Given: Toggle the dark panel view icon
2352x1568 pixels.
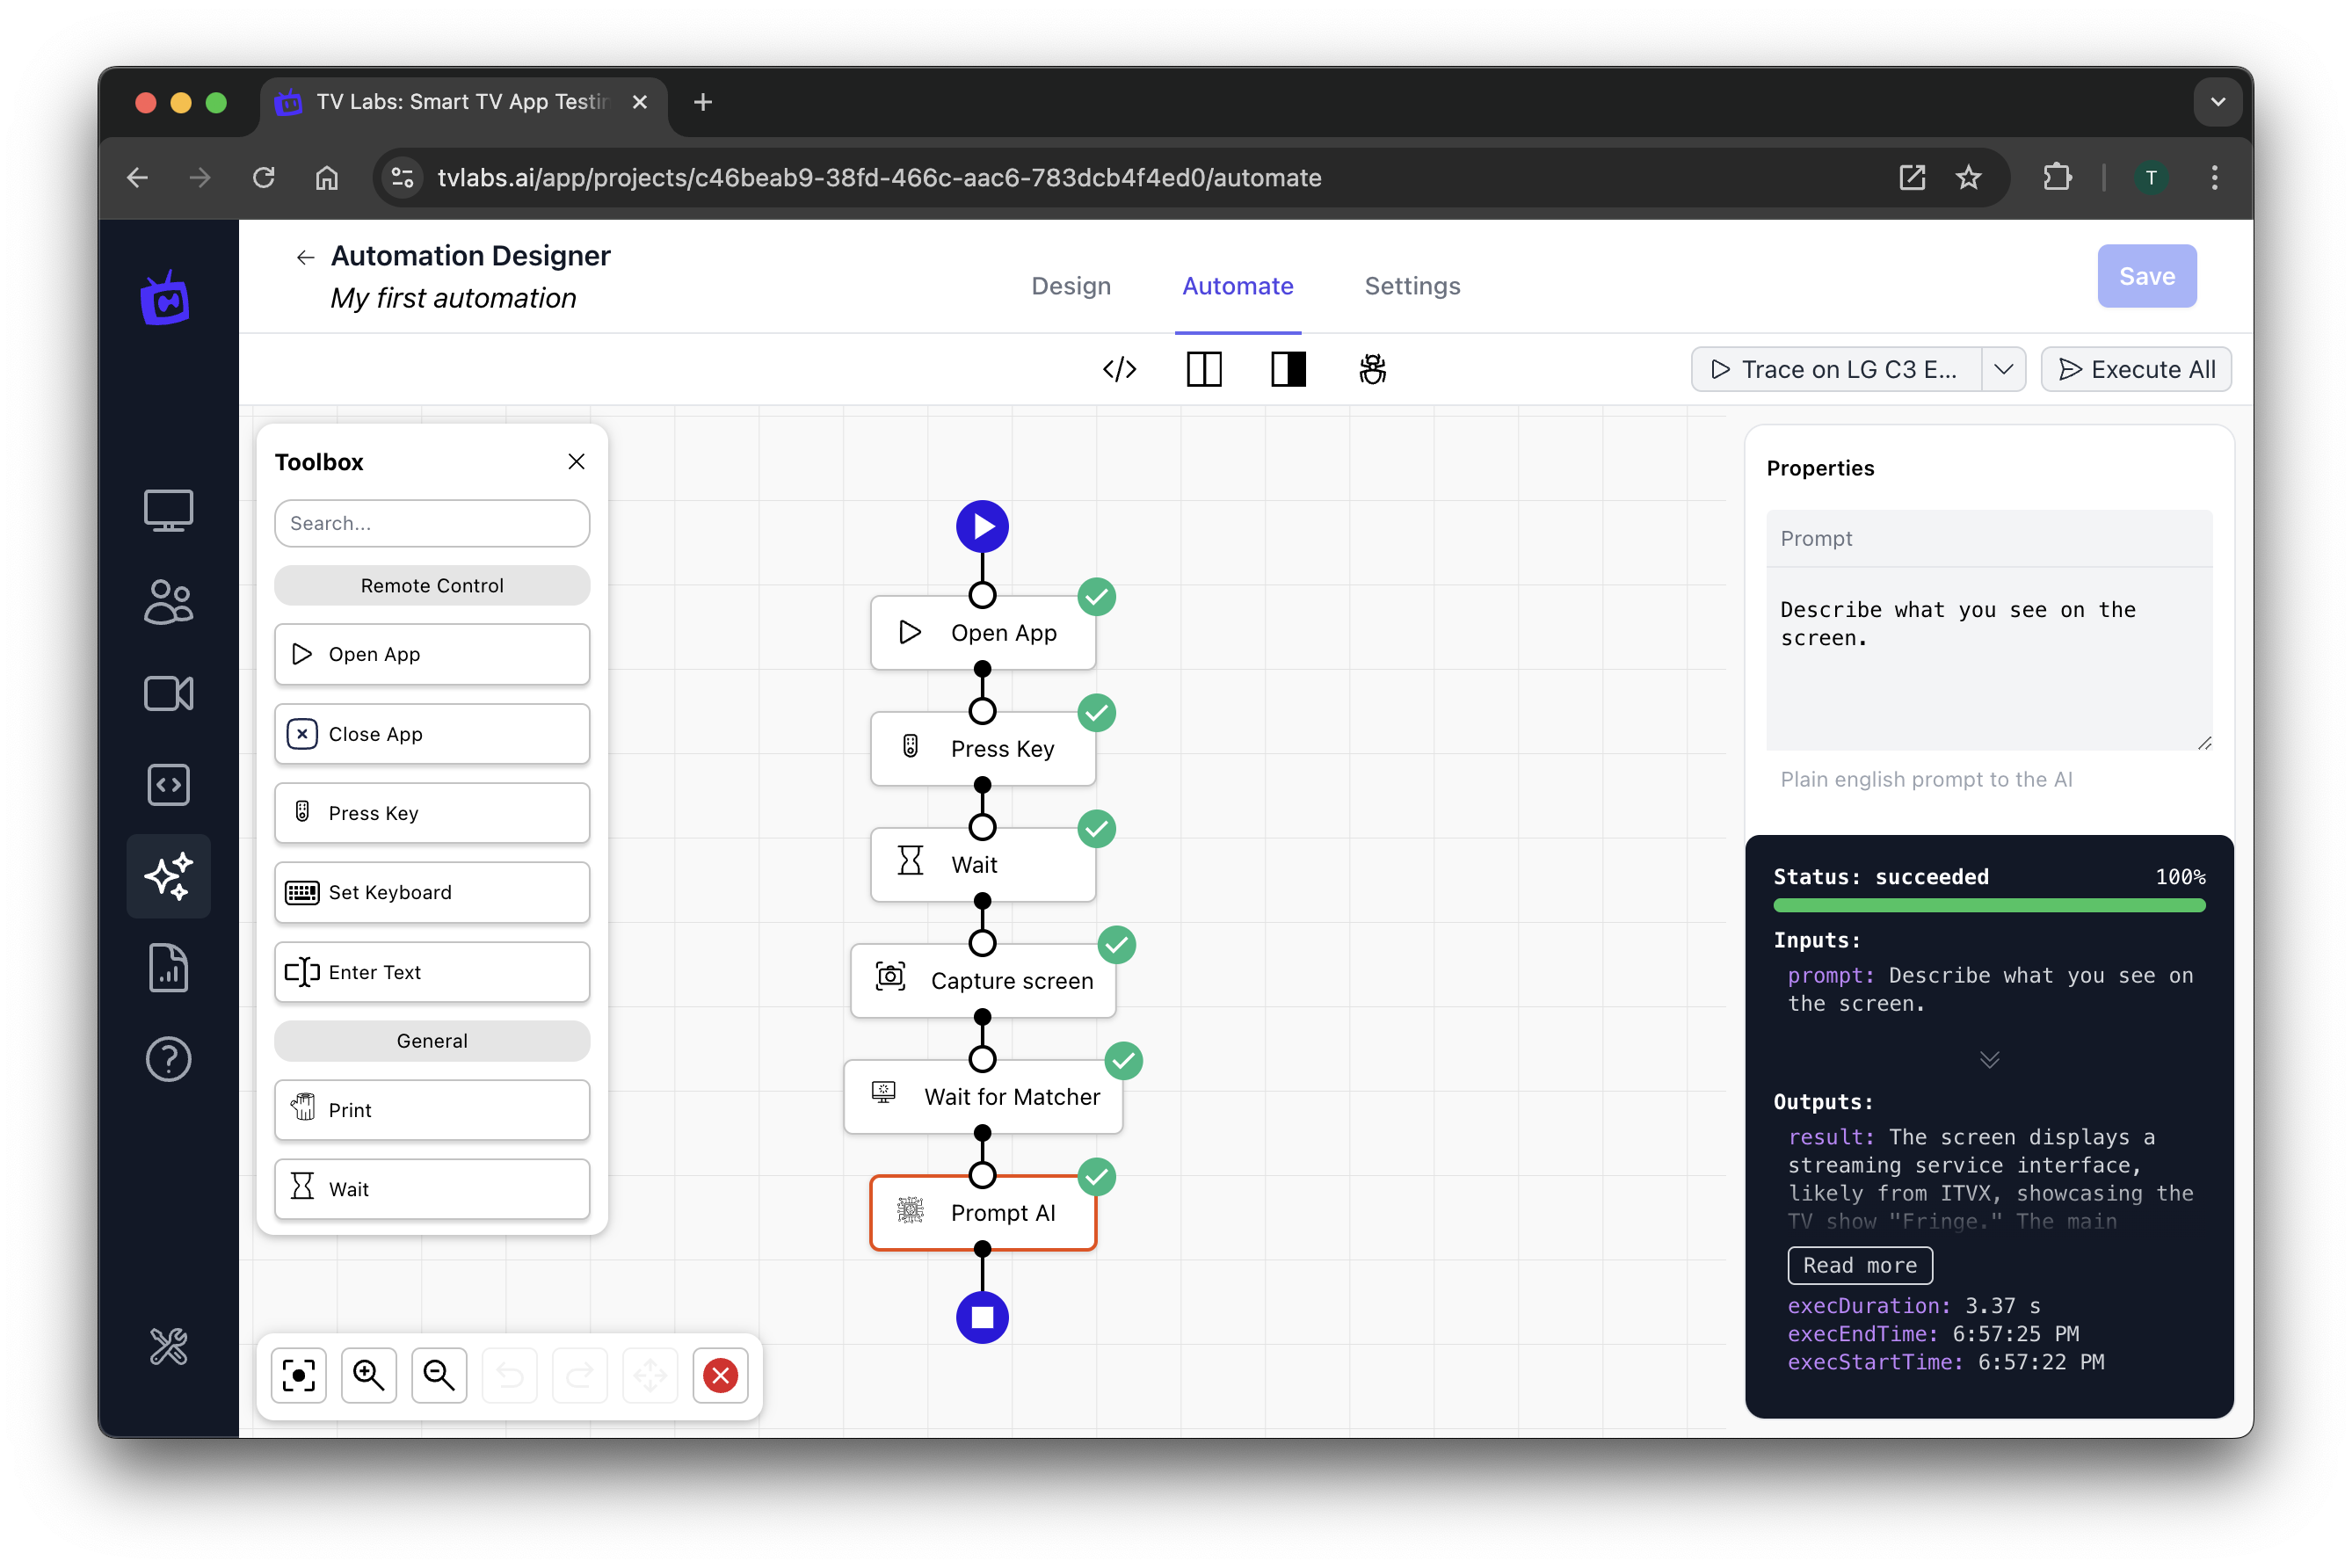Looking at the screenshot, I should tap(1289, 369).
